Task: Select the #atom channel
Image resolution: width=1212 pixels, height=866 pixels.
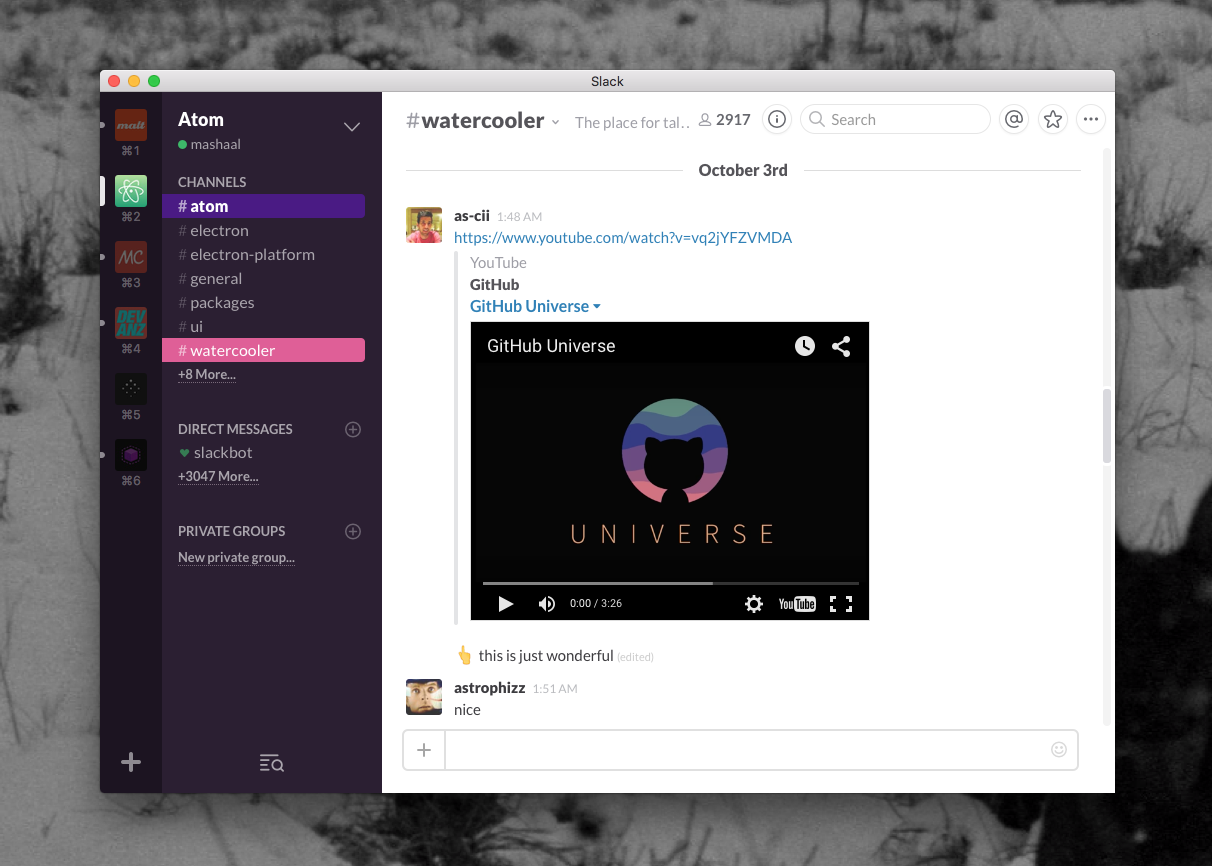Action: [263, 206]
